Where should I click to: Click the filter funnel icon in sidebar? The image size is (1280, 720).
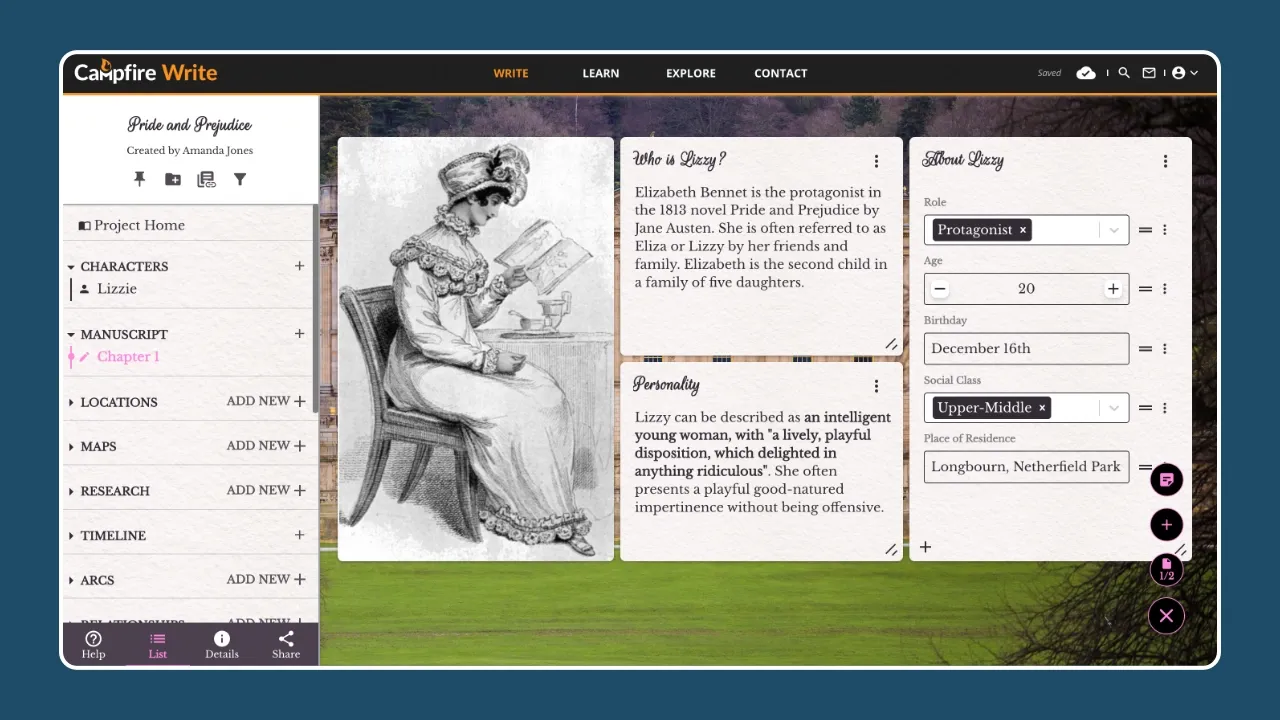pos(240,179)
